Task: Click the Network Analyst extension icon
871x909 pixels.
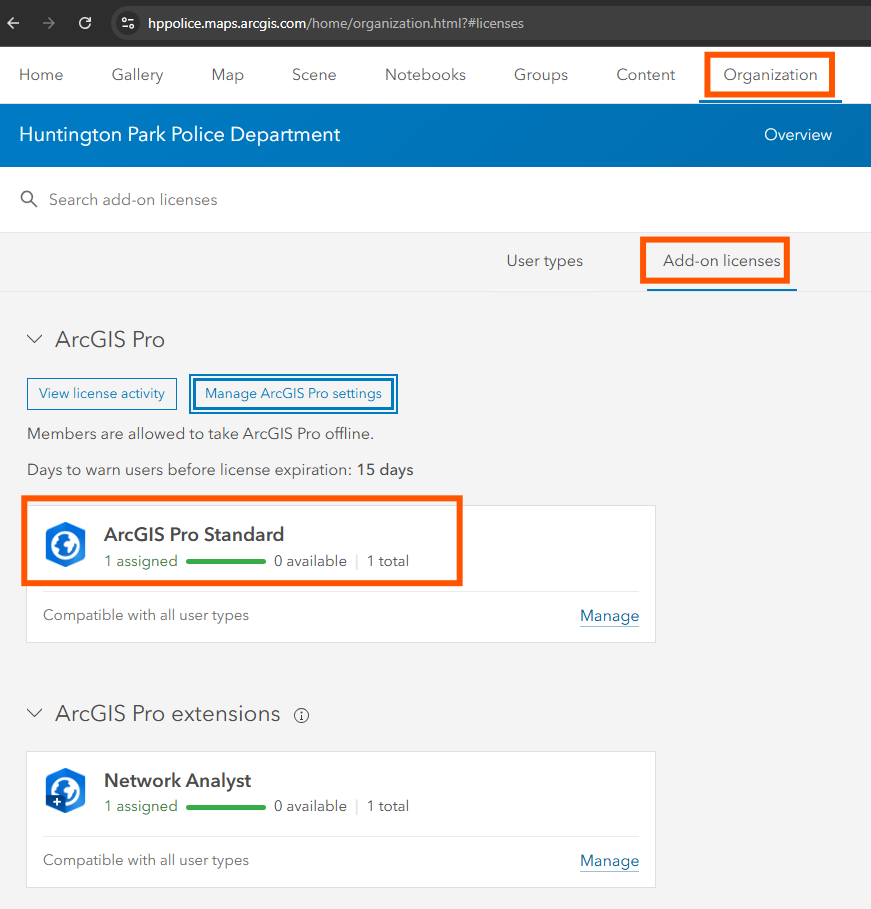Action: pos(66,790)
